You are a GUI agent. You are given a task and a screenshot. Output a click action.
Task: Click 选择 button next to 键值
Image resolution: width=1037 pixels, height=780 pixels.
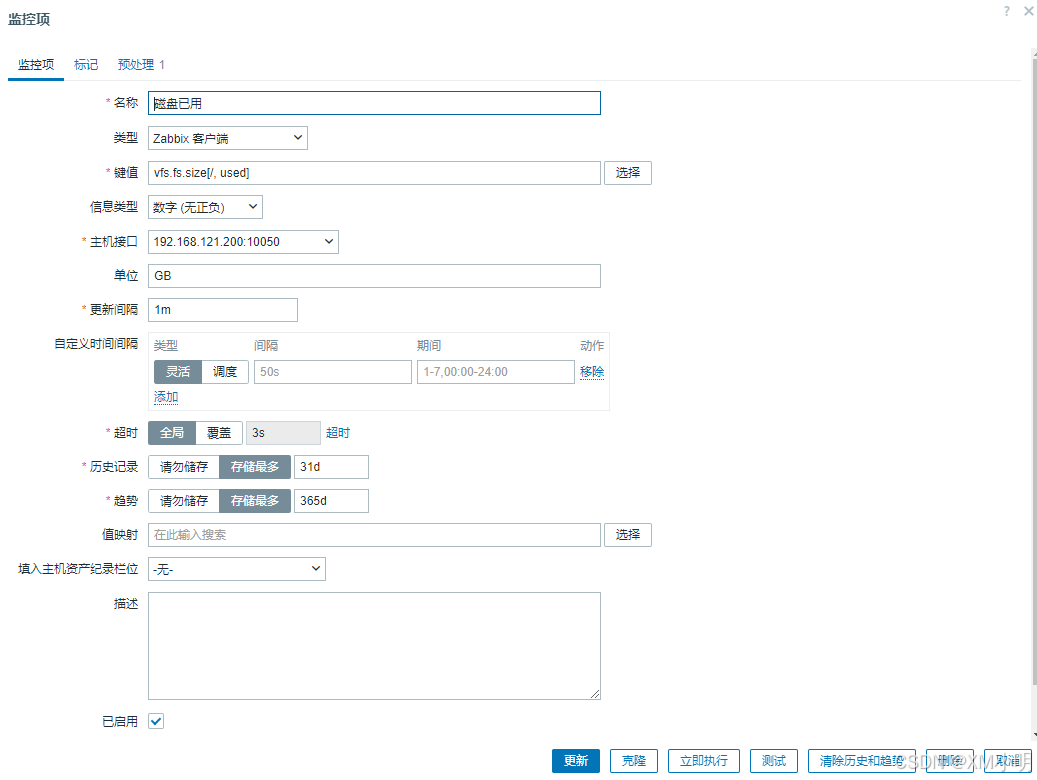tap(628, 173)
